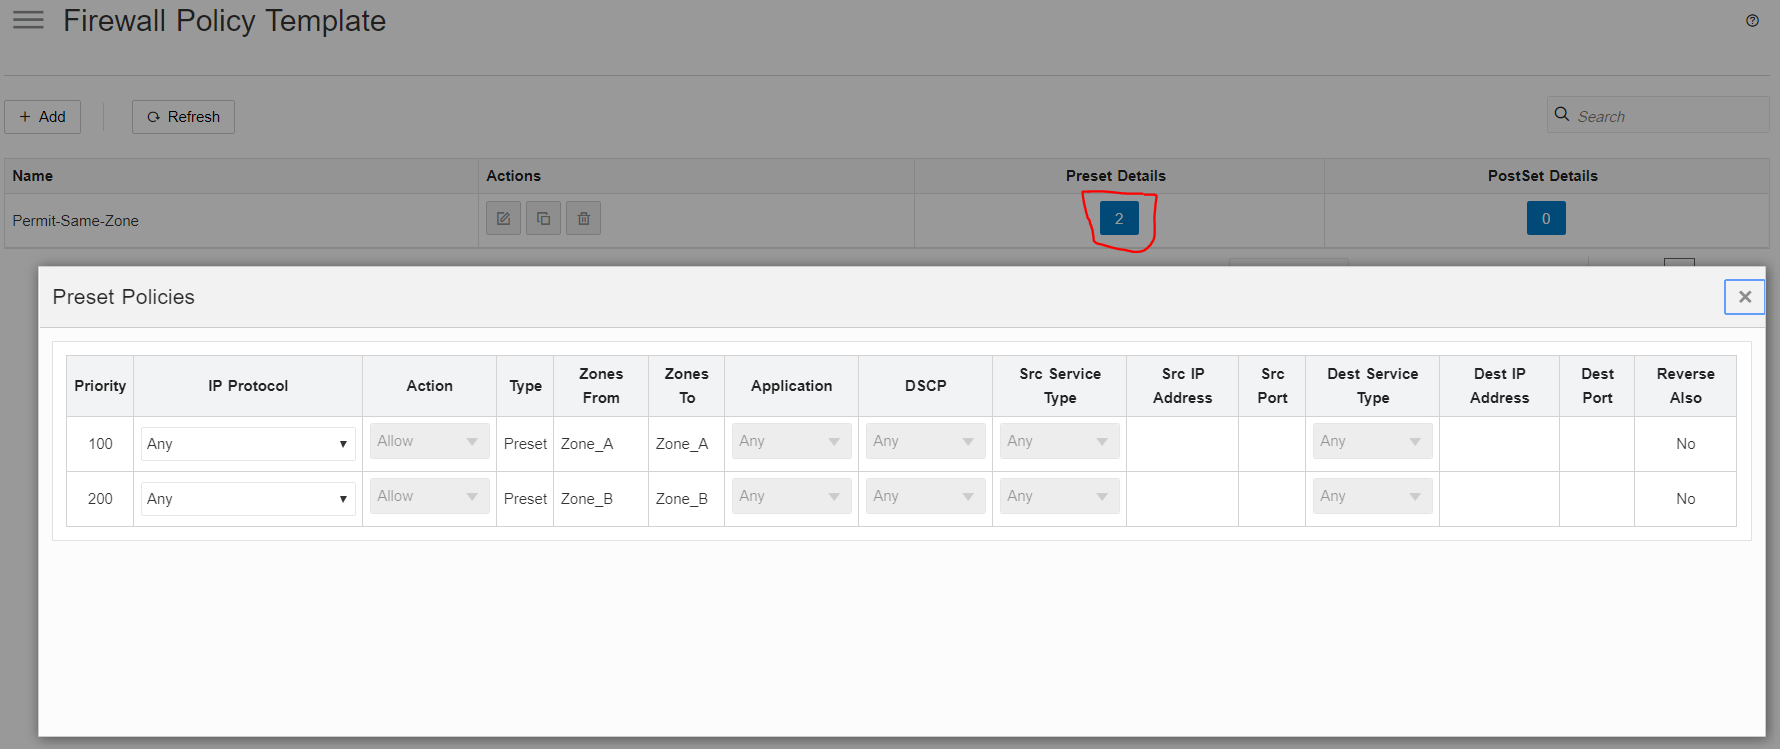
Task: Open IP Protocol dropdown for priority 200
Action: 248,499
